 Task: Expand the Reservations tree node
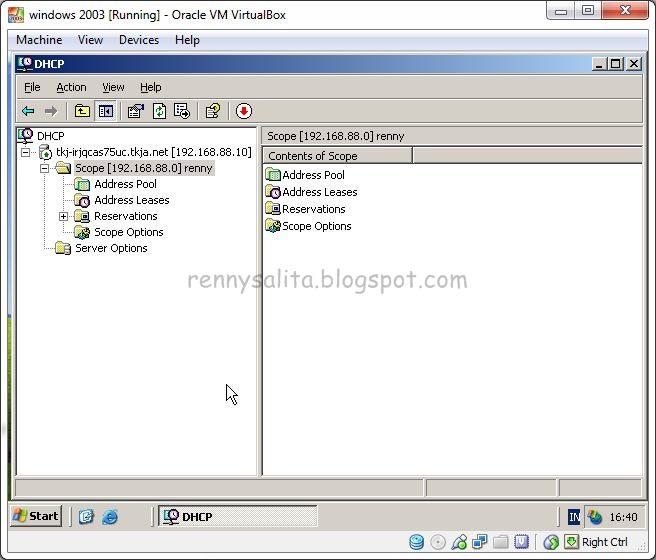[x=64, y=216]
